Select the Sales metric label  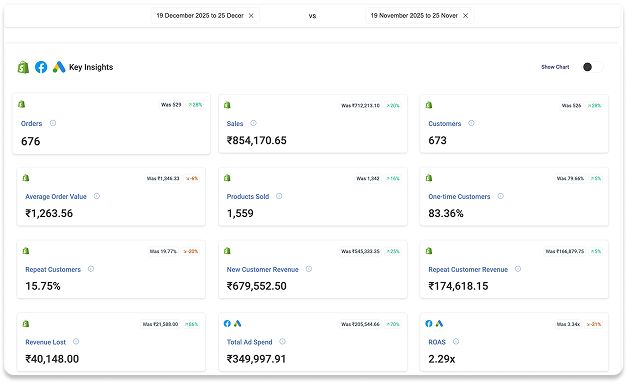pyautogui.click(x=235, y=124)
